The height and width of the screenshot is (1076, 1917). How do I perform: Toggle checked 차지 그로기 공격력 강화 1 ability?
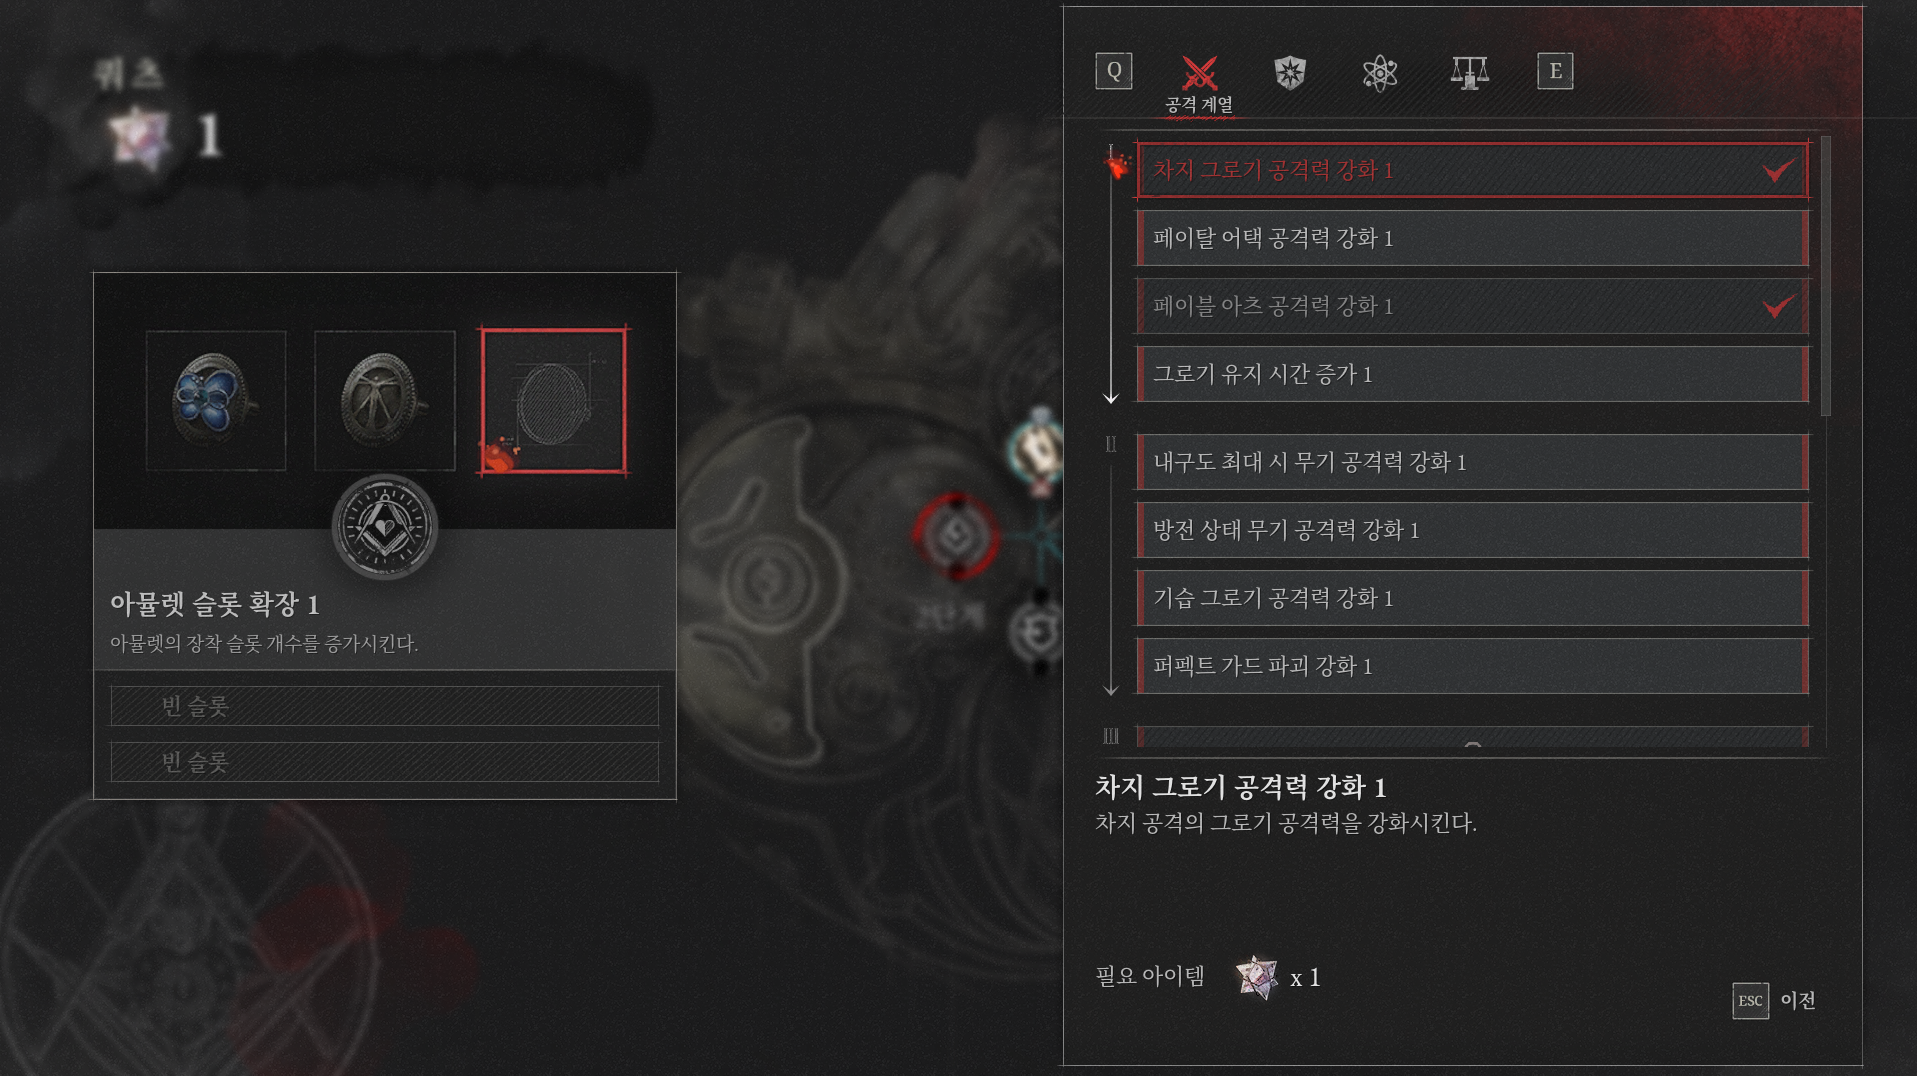(1472, 170)
